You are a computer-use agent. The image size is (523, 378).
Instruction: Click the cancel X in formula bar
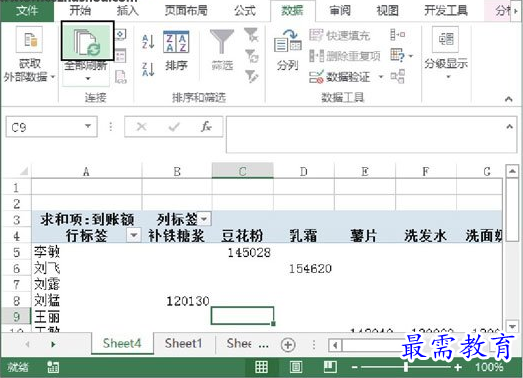pos(141,126)
